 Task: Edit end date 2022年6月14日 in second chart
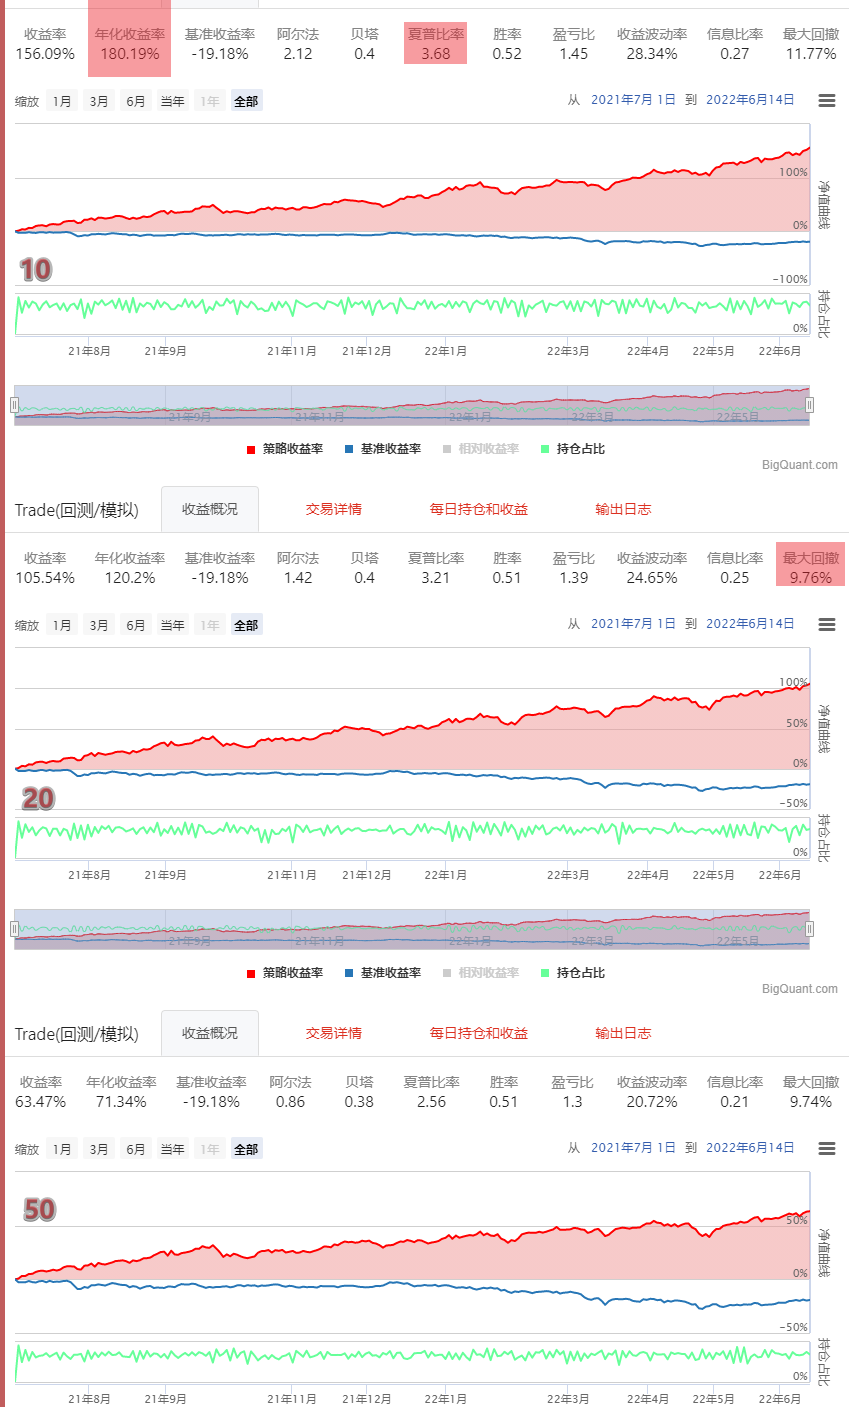pos(749,624)
